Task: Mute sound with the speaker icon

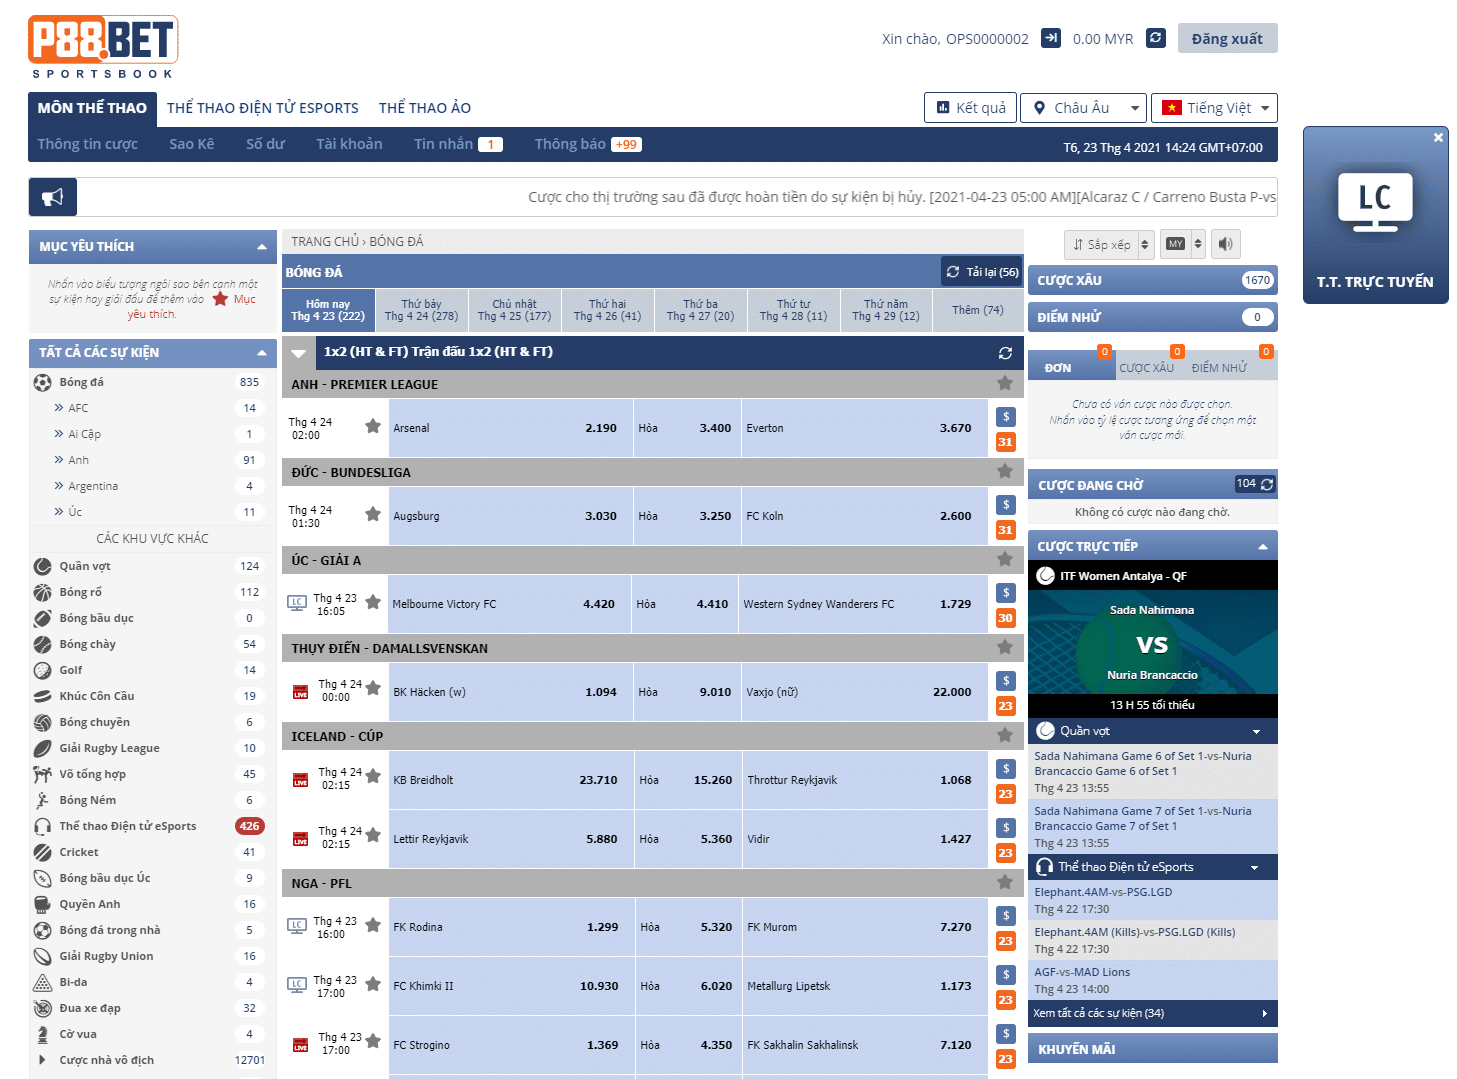Action: click(1226, 244)
